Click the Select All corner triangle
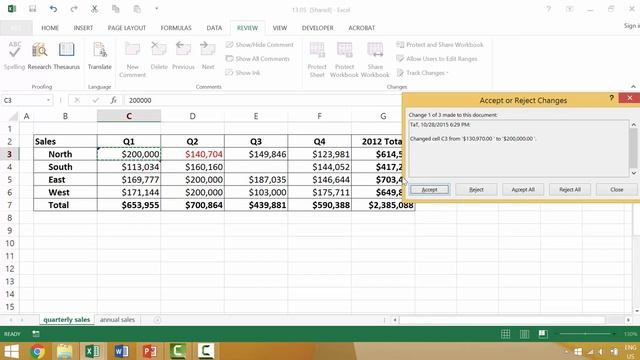640x360 pixels. tap(13, 117)
